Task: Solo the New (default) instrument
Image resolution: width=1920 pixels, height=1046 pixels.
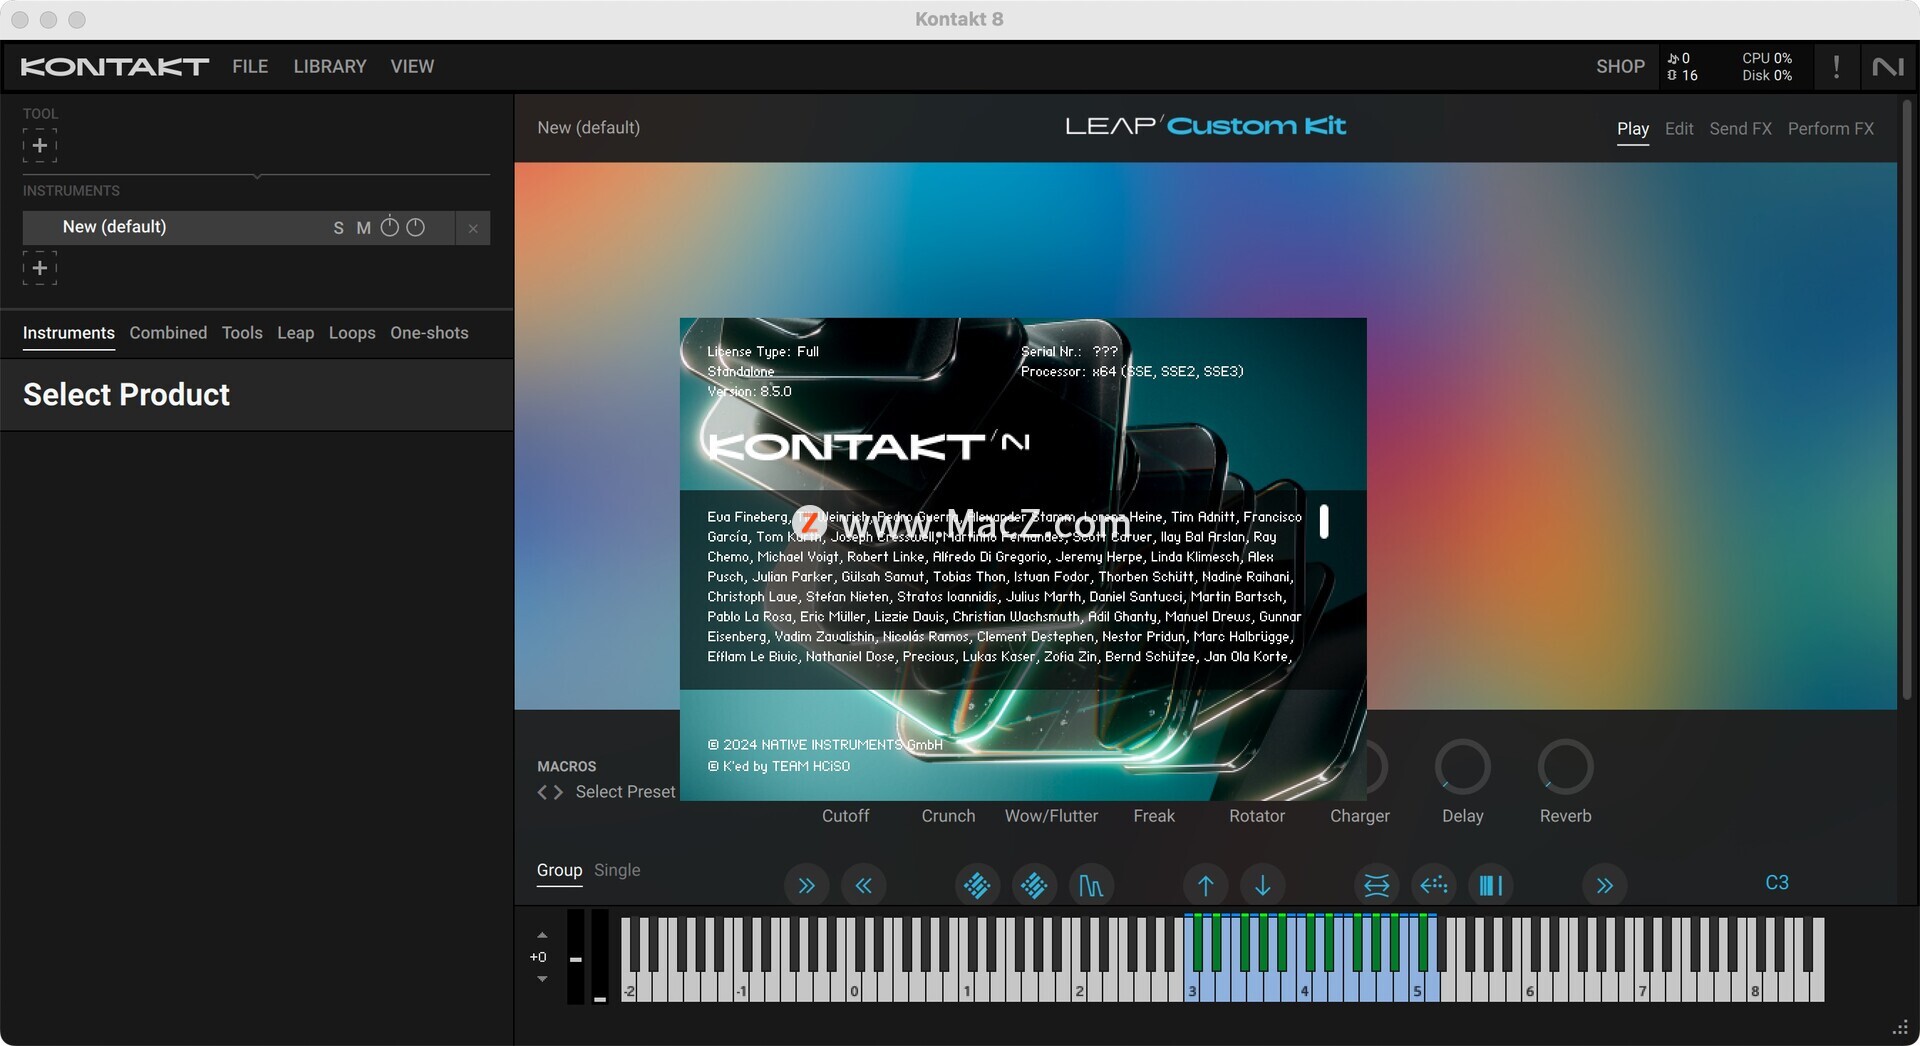Action: click(338, 228)
